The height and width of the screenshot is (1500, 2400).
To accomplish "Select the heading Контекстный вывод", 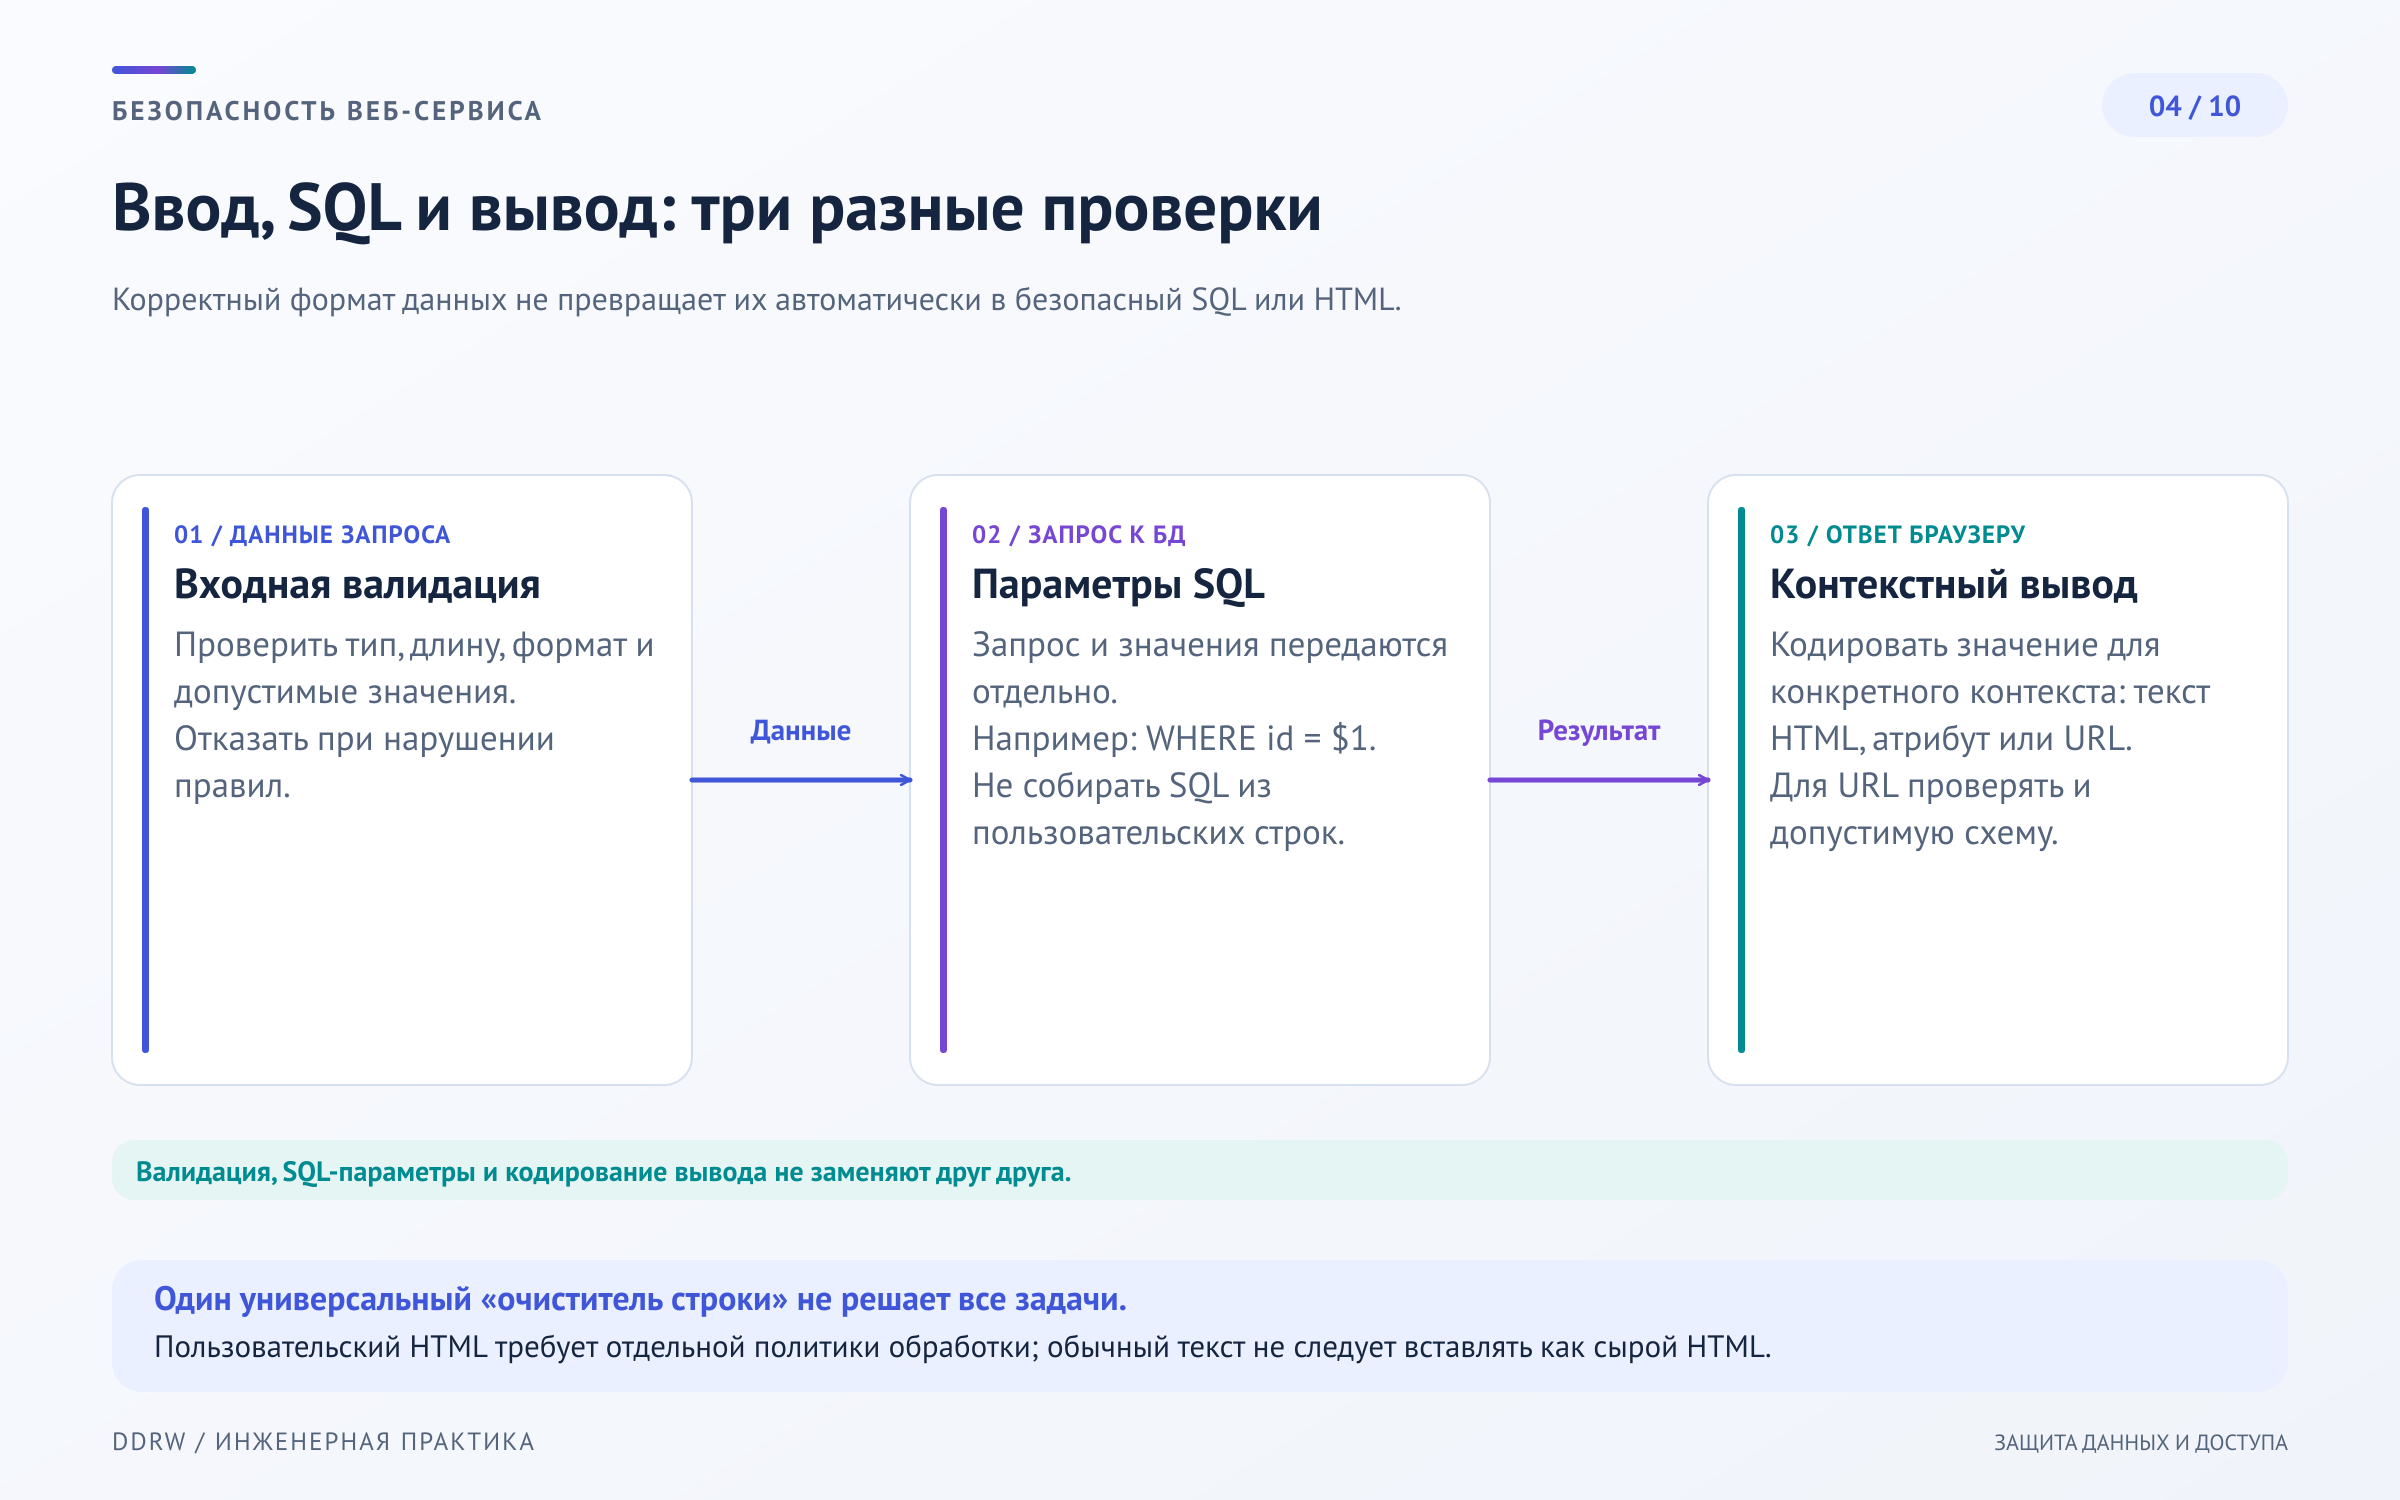I will pos(1953,585).
